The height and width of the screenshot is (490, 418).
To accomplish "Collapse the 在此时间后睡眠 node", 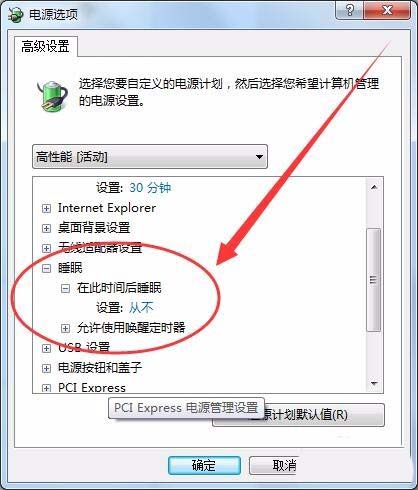I will [65, 288].
